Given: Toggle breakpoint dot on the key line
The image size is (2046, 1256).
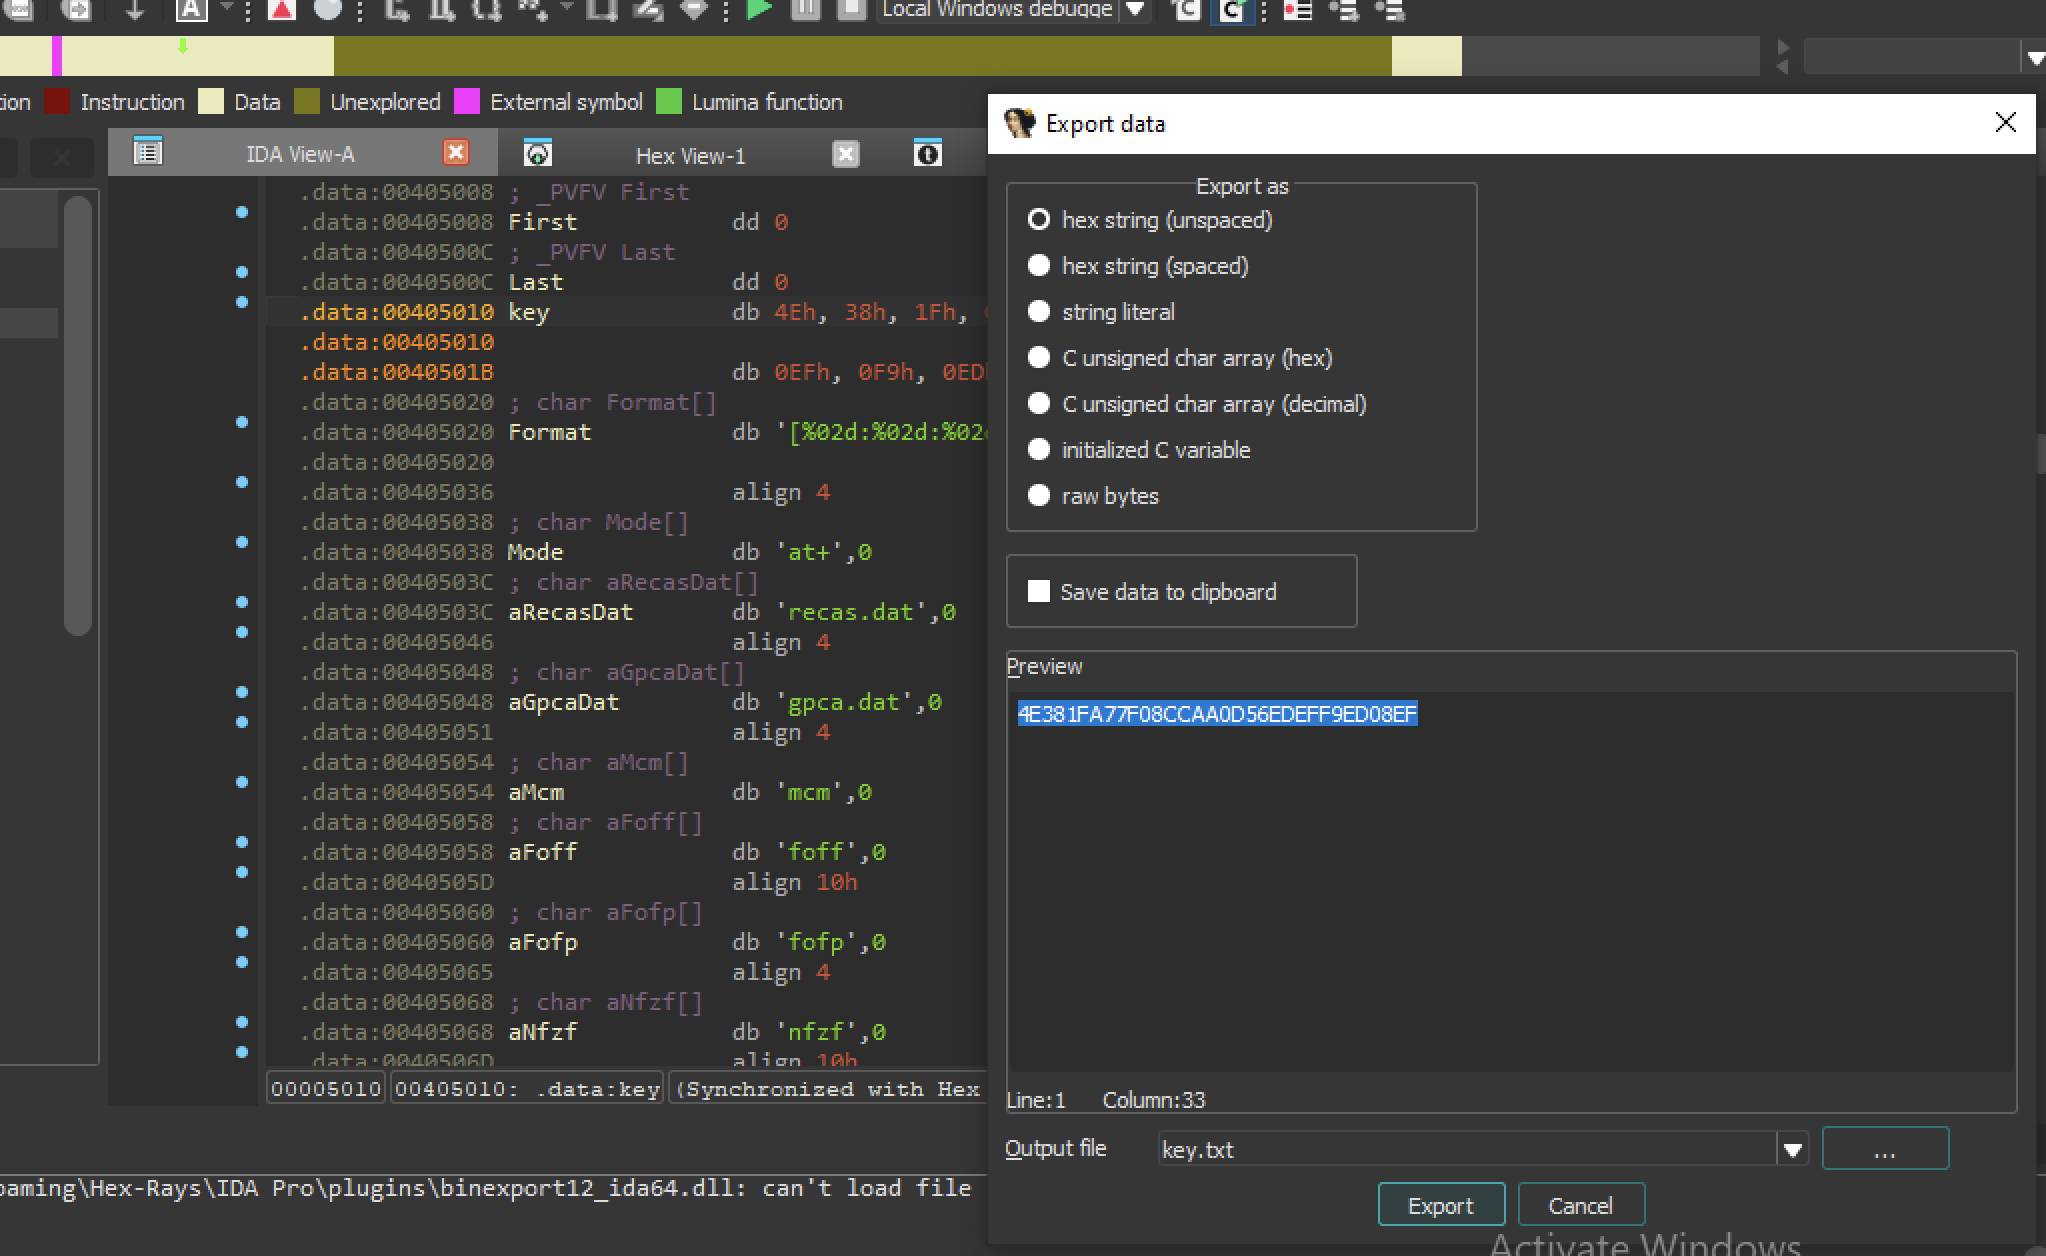Looking at the screenshot, I should point(242,302).
